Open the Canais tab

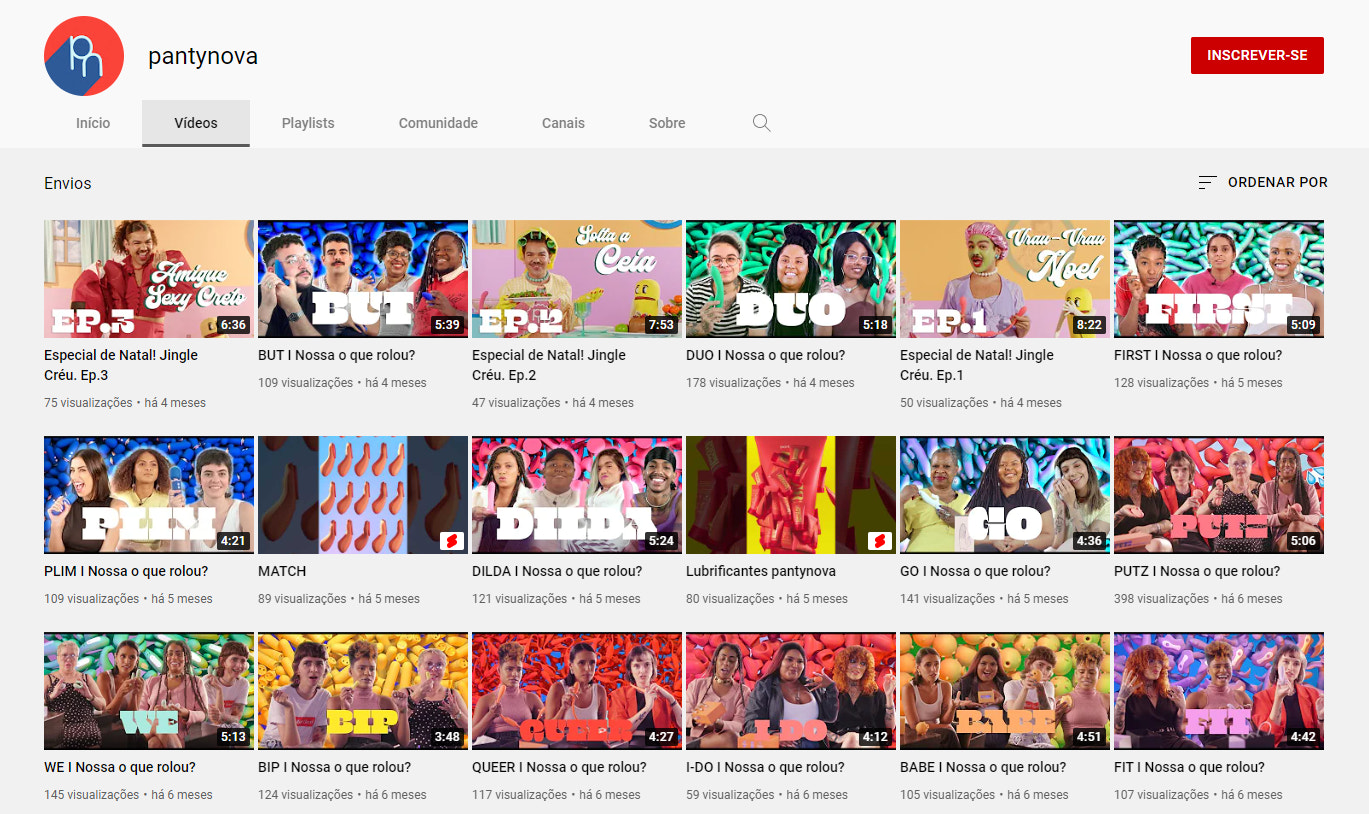click(x=563, y=122)
